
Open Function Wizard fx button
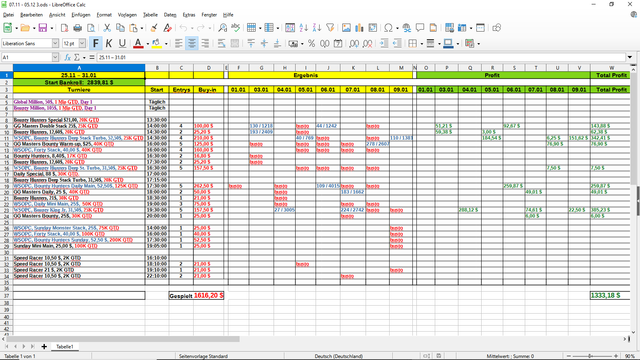click(x=68, y=58)
